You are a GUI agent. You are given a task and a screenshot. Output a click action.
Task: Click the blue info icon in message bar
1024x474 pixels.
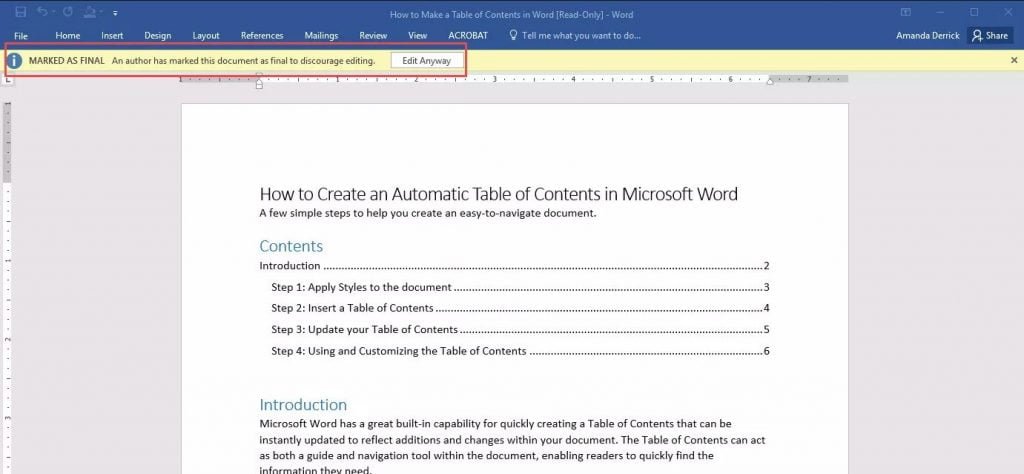[x=15, y=60]
